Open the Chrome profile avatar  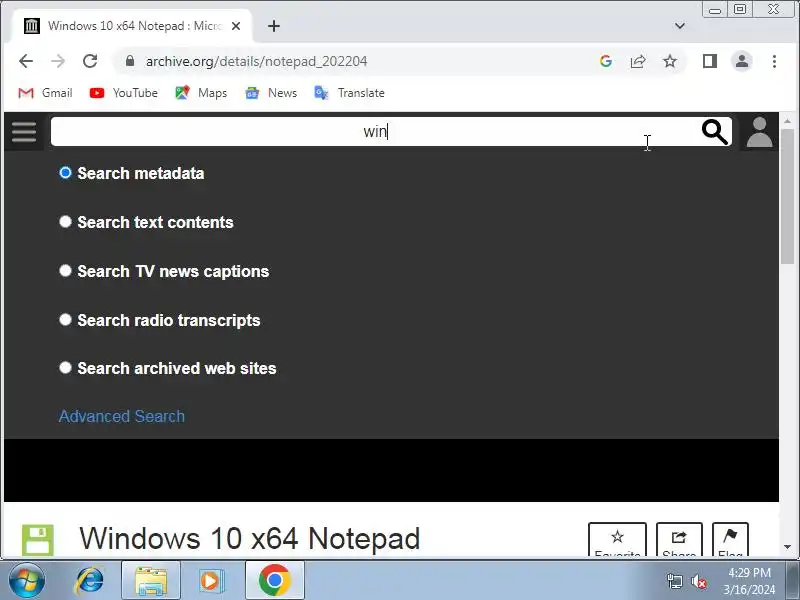click(742, 61)
